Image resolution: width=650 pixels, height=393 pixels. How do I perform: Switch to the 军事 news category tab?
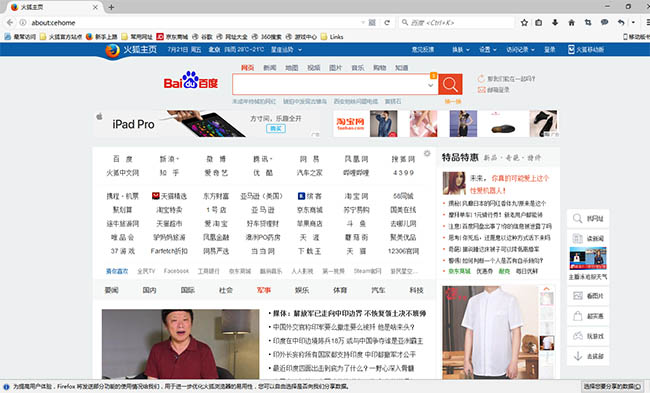pos(264,290)
